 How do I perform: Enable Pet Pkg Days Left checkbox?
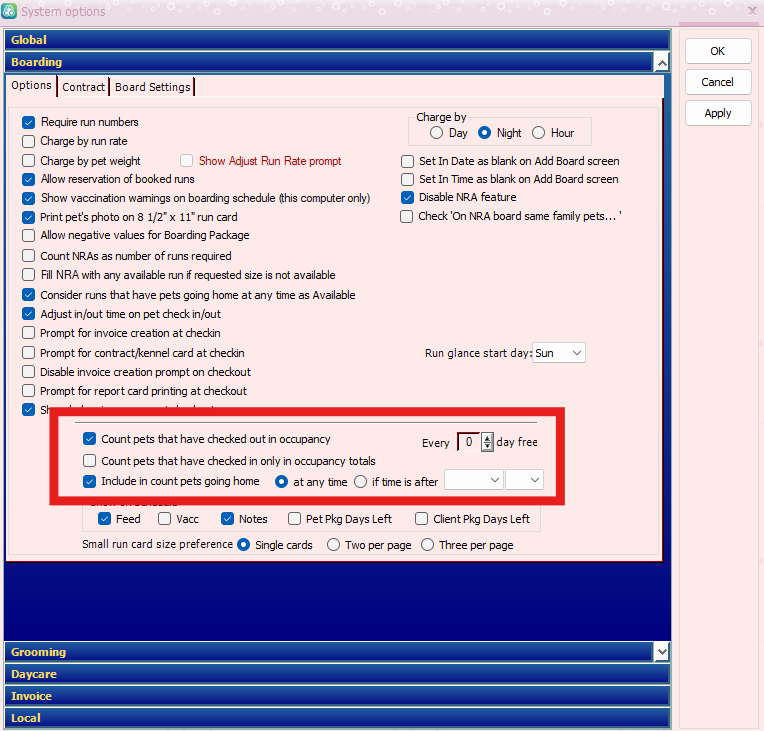[294, 519]
